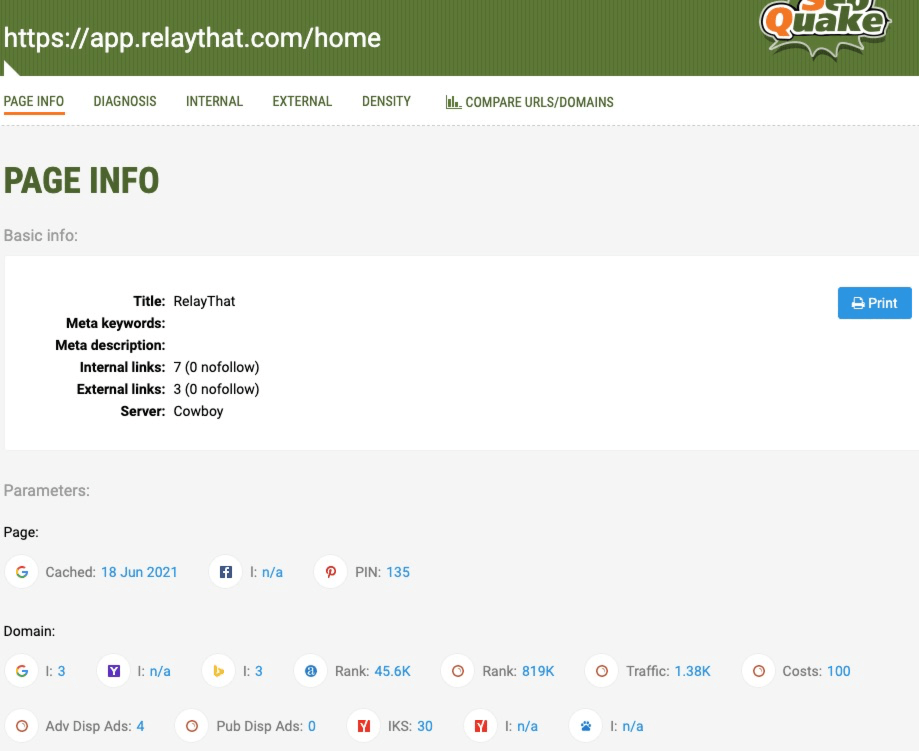
Task: Click the Baidu index icon
Action: (x=585, y=726)
